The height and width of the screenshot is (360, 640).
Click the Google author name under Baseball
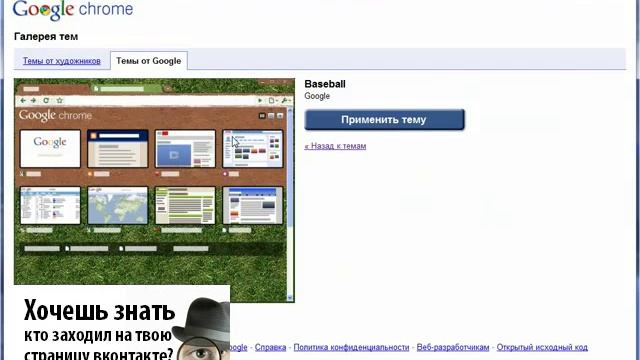pyautogui.click(x=317, y=96)
